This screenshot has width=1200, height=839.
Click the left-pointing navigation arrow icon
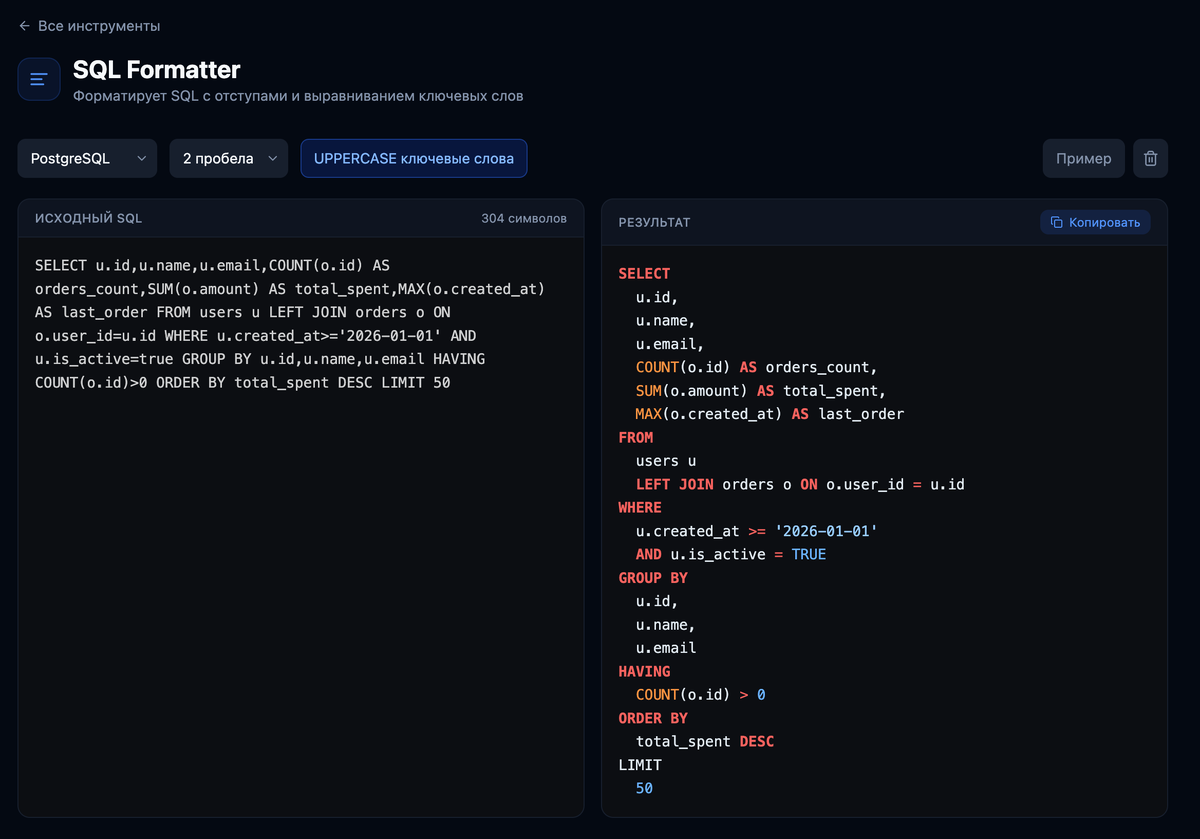(x=23, y=26)
